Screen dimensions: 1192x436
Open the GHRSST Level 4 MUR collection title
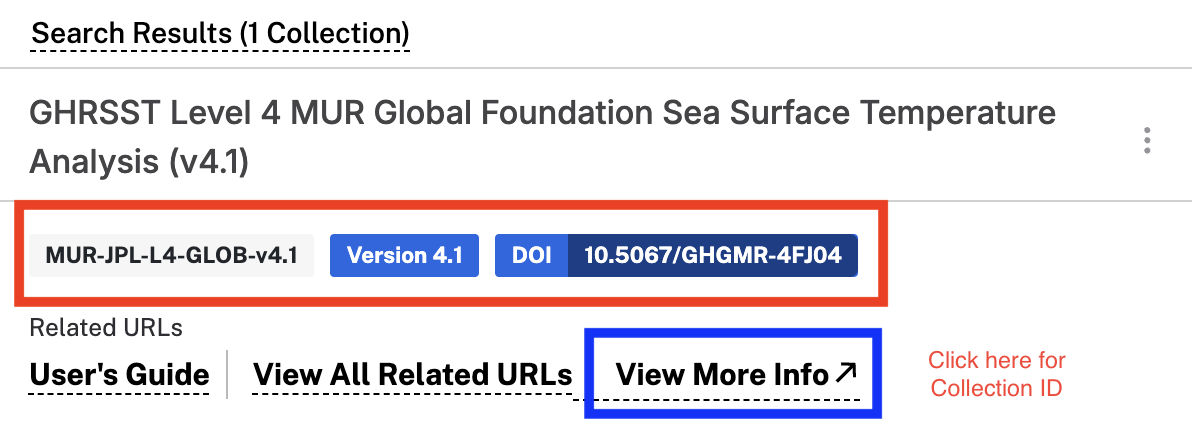pyautogui.click(x=543, y=137)
